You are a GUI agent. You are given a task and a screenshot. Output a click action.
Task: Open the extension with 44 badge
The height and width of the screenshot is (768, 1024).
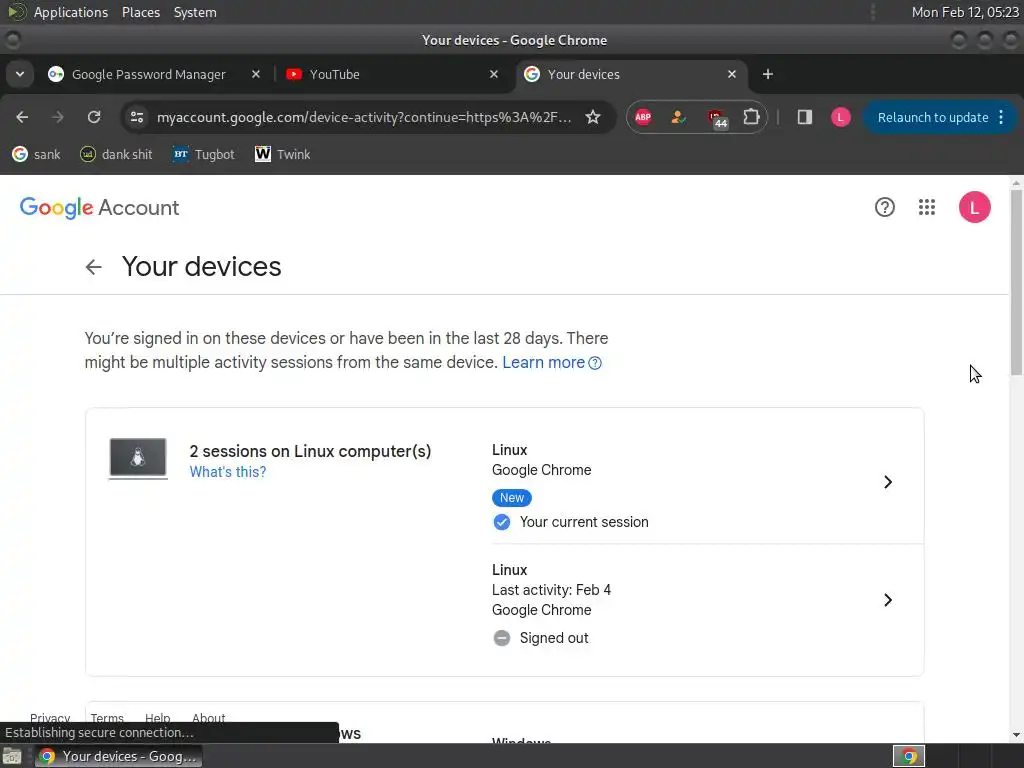coord(717,118)
